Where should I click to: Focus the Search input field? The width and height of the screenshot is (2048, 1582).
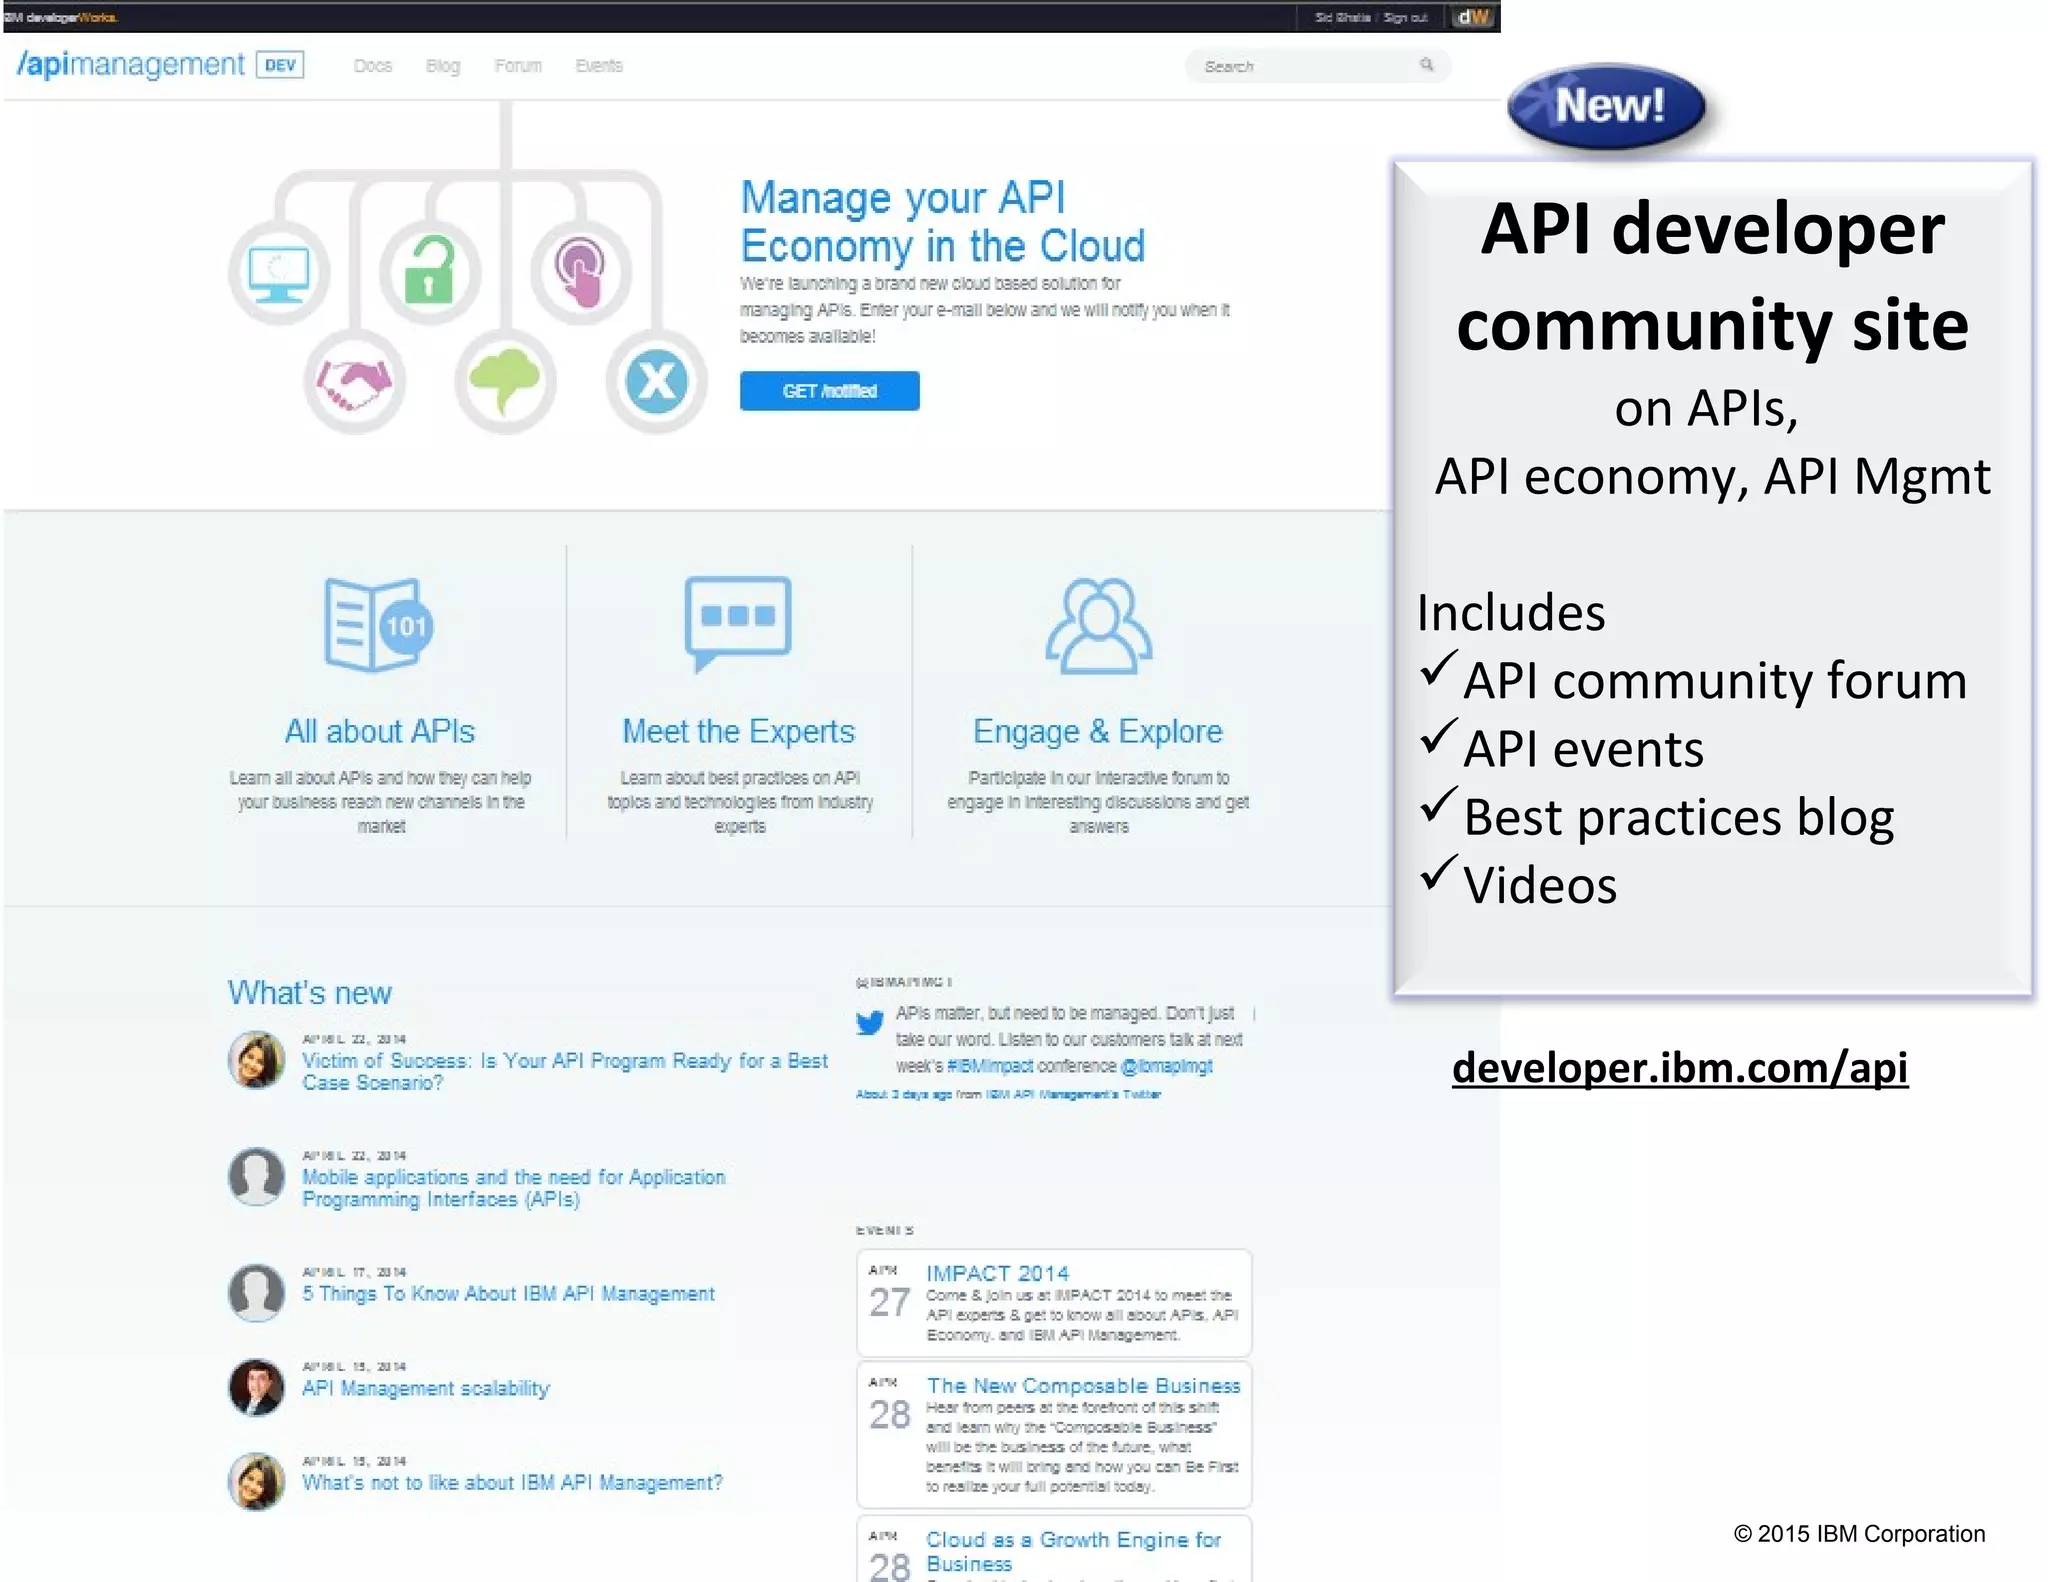point(1317,66)
